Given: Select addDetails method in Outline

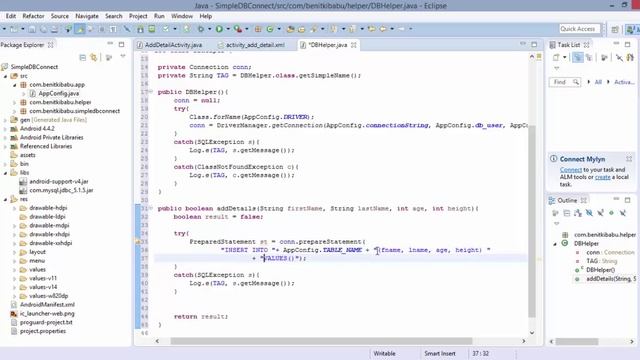Looking at the screenshot, I should click(x=611, y=279).
